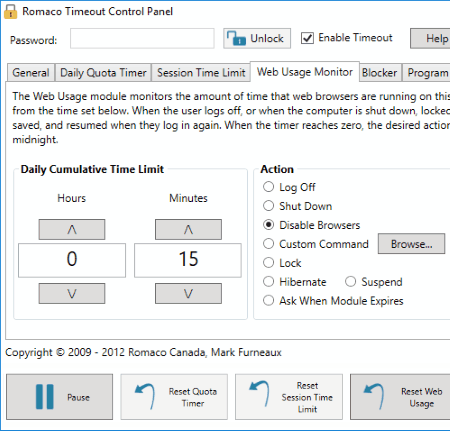Click the Hours value field showing 0
Screen dimensions: 450x431
point(72,260)
